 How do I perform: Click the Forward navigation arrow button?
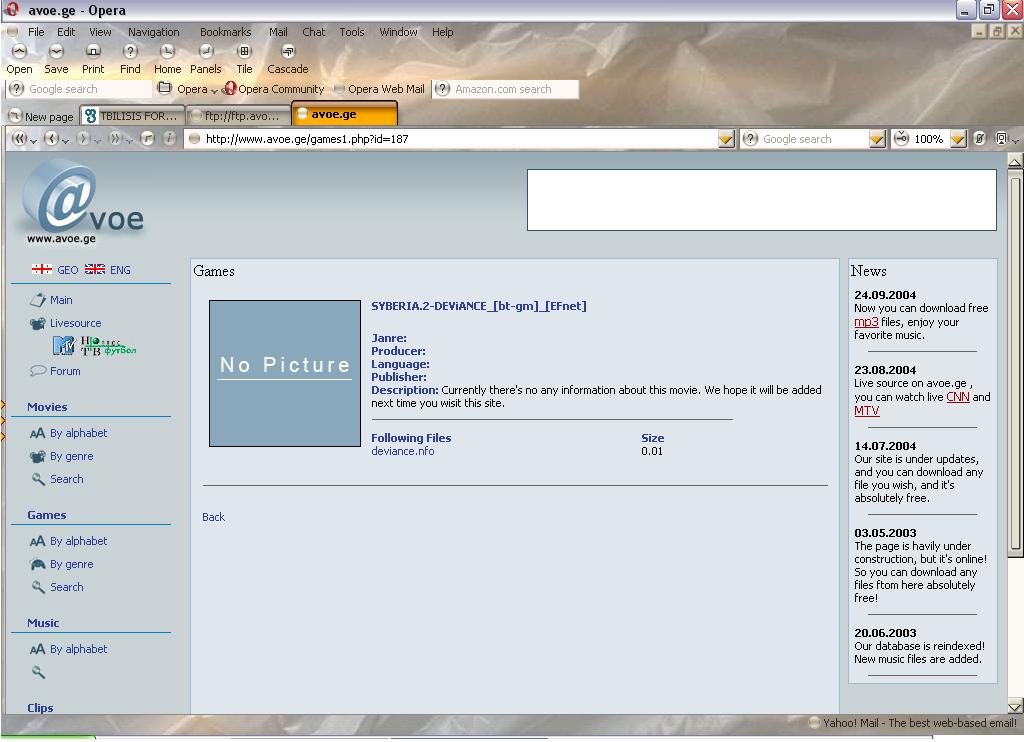(x=83, y=138)
